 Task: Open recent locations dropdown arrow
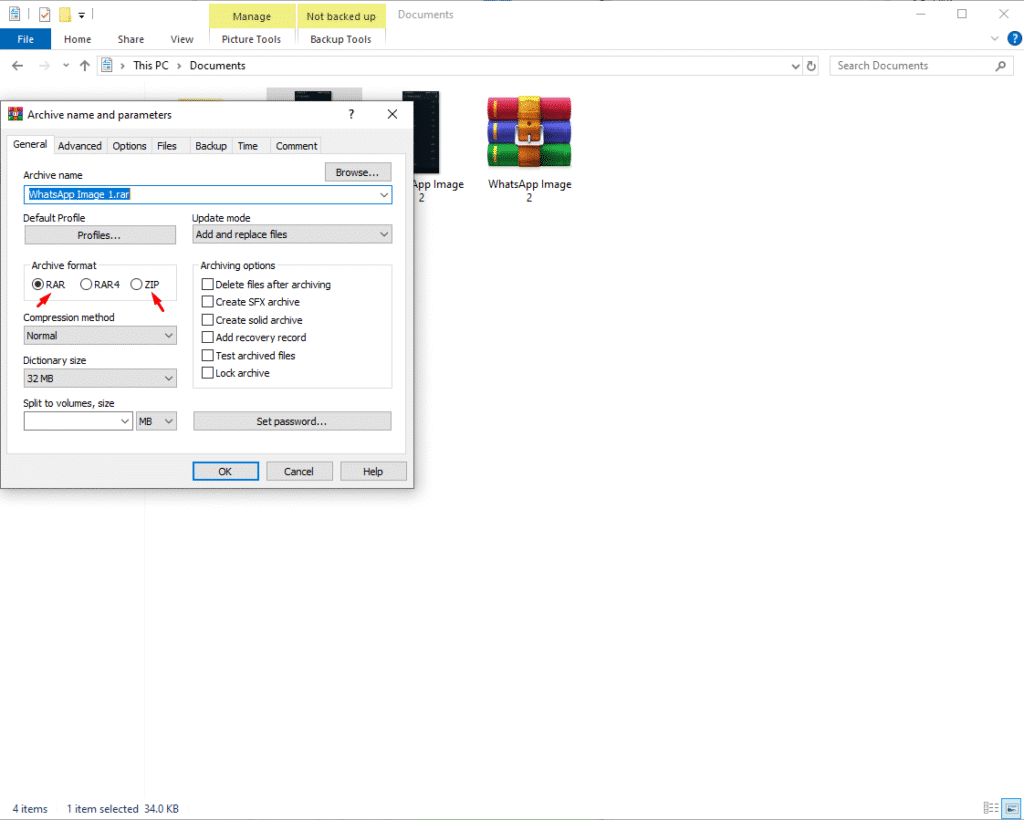pos(66,65)
